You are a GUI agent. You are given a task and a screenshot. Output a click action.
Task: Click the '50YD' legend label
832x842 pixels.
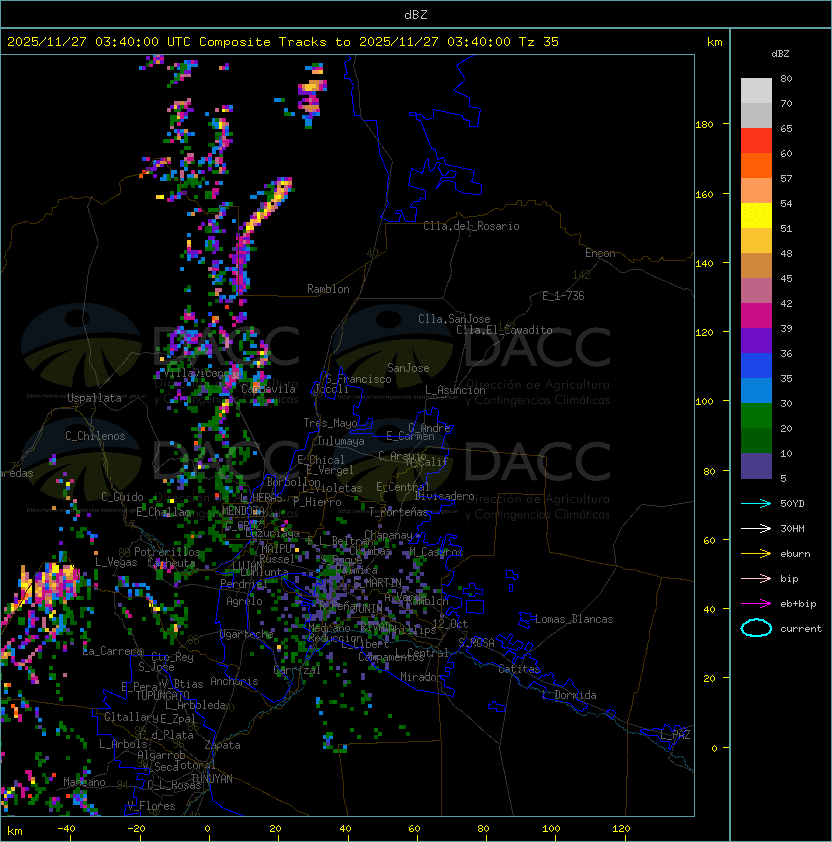[792, 504]
